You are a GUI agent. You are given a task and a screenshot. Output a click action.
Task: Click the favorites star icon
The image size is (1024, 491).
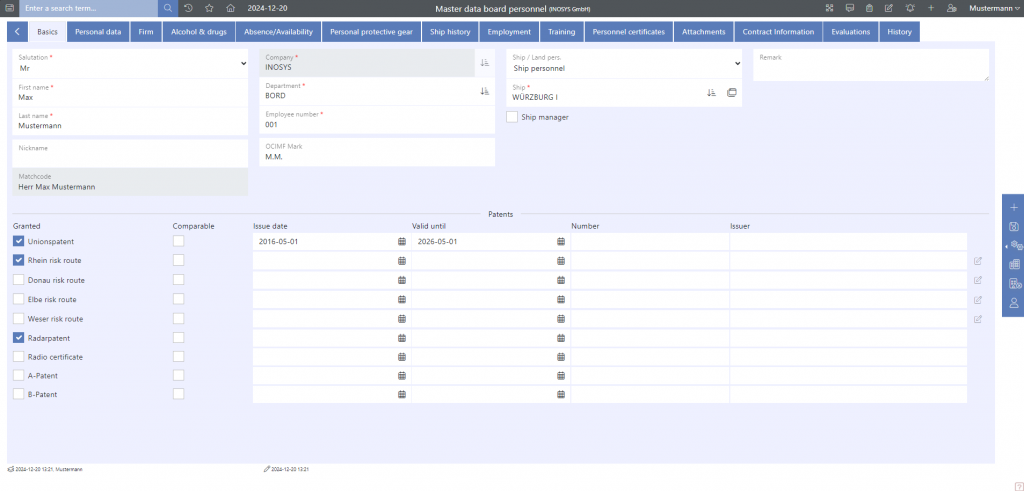point(209,8)
